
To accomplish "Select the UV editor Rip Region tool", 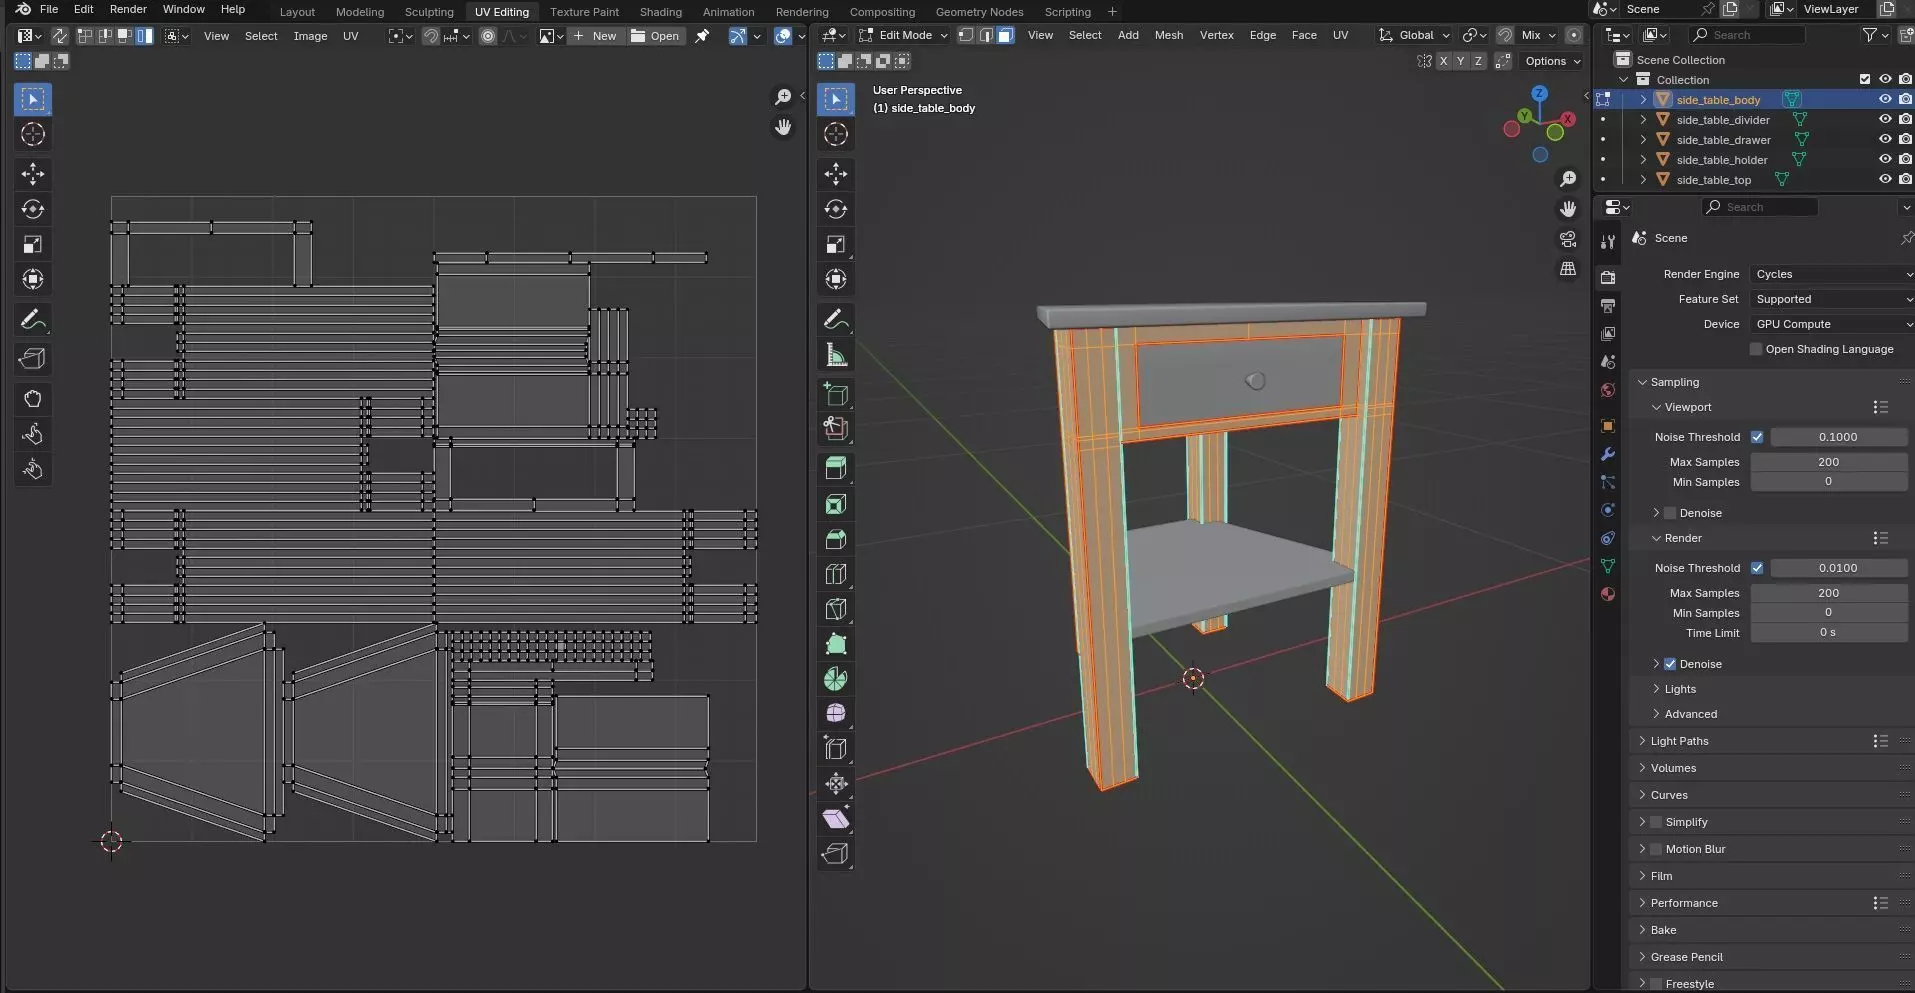I will [x=33, y=359].
